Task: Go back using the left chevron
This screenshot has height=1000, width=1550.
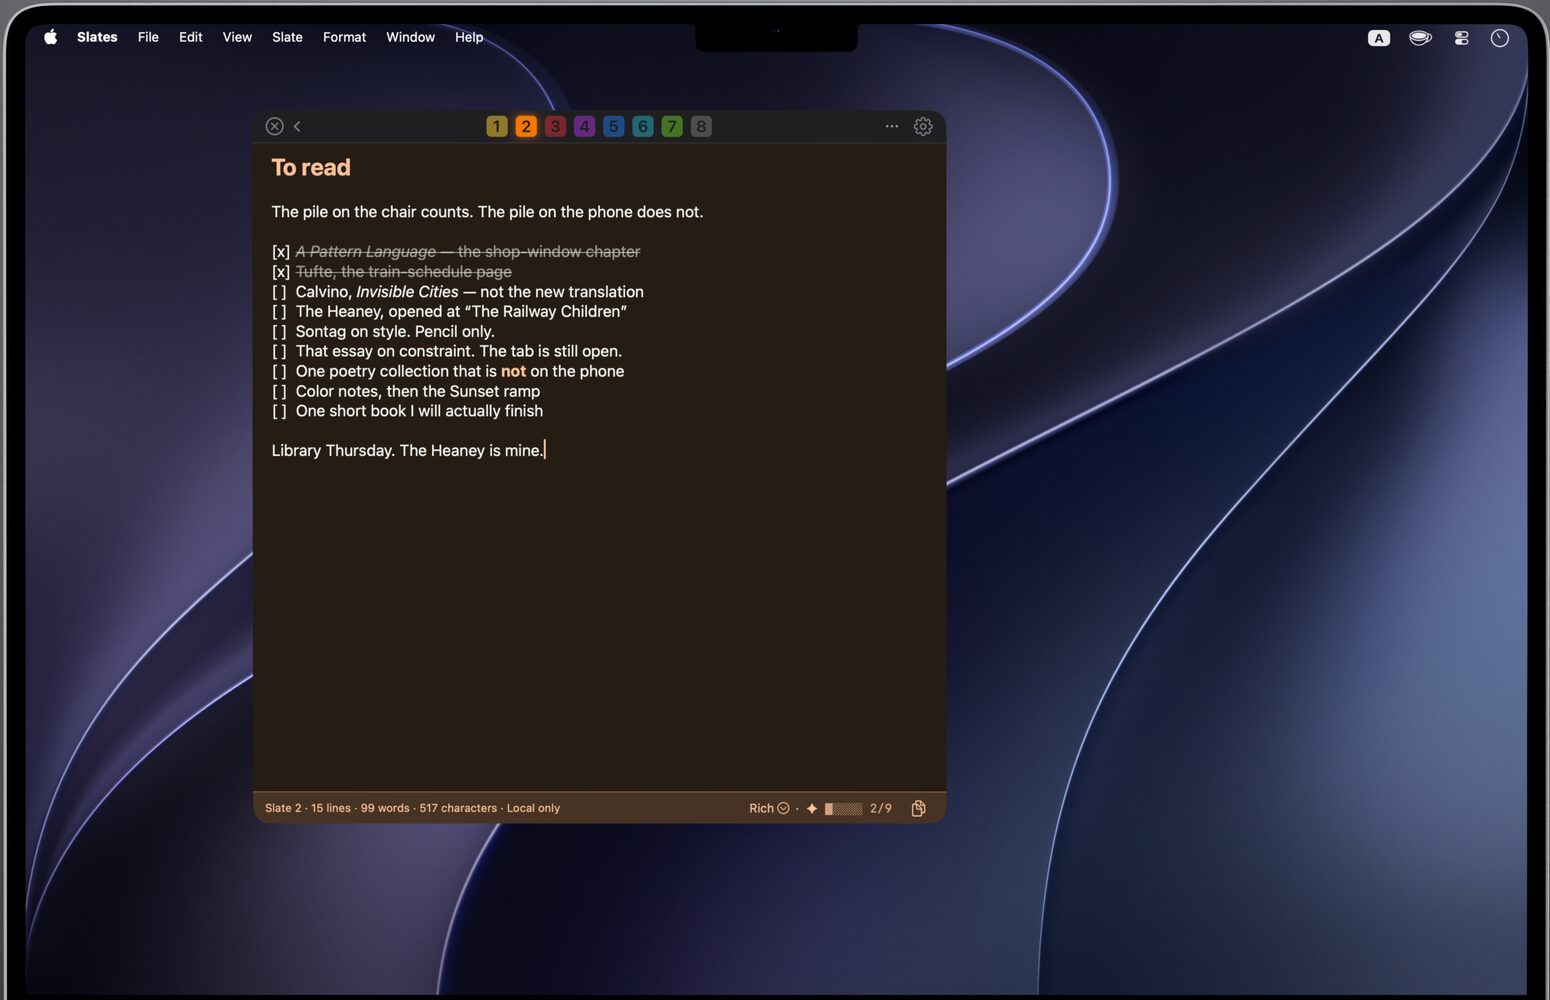Action: point(297,126)
